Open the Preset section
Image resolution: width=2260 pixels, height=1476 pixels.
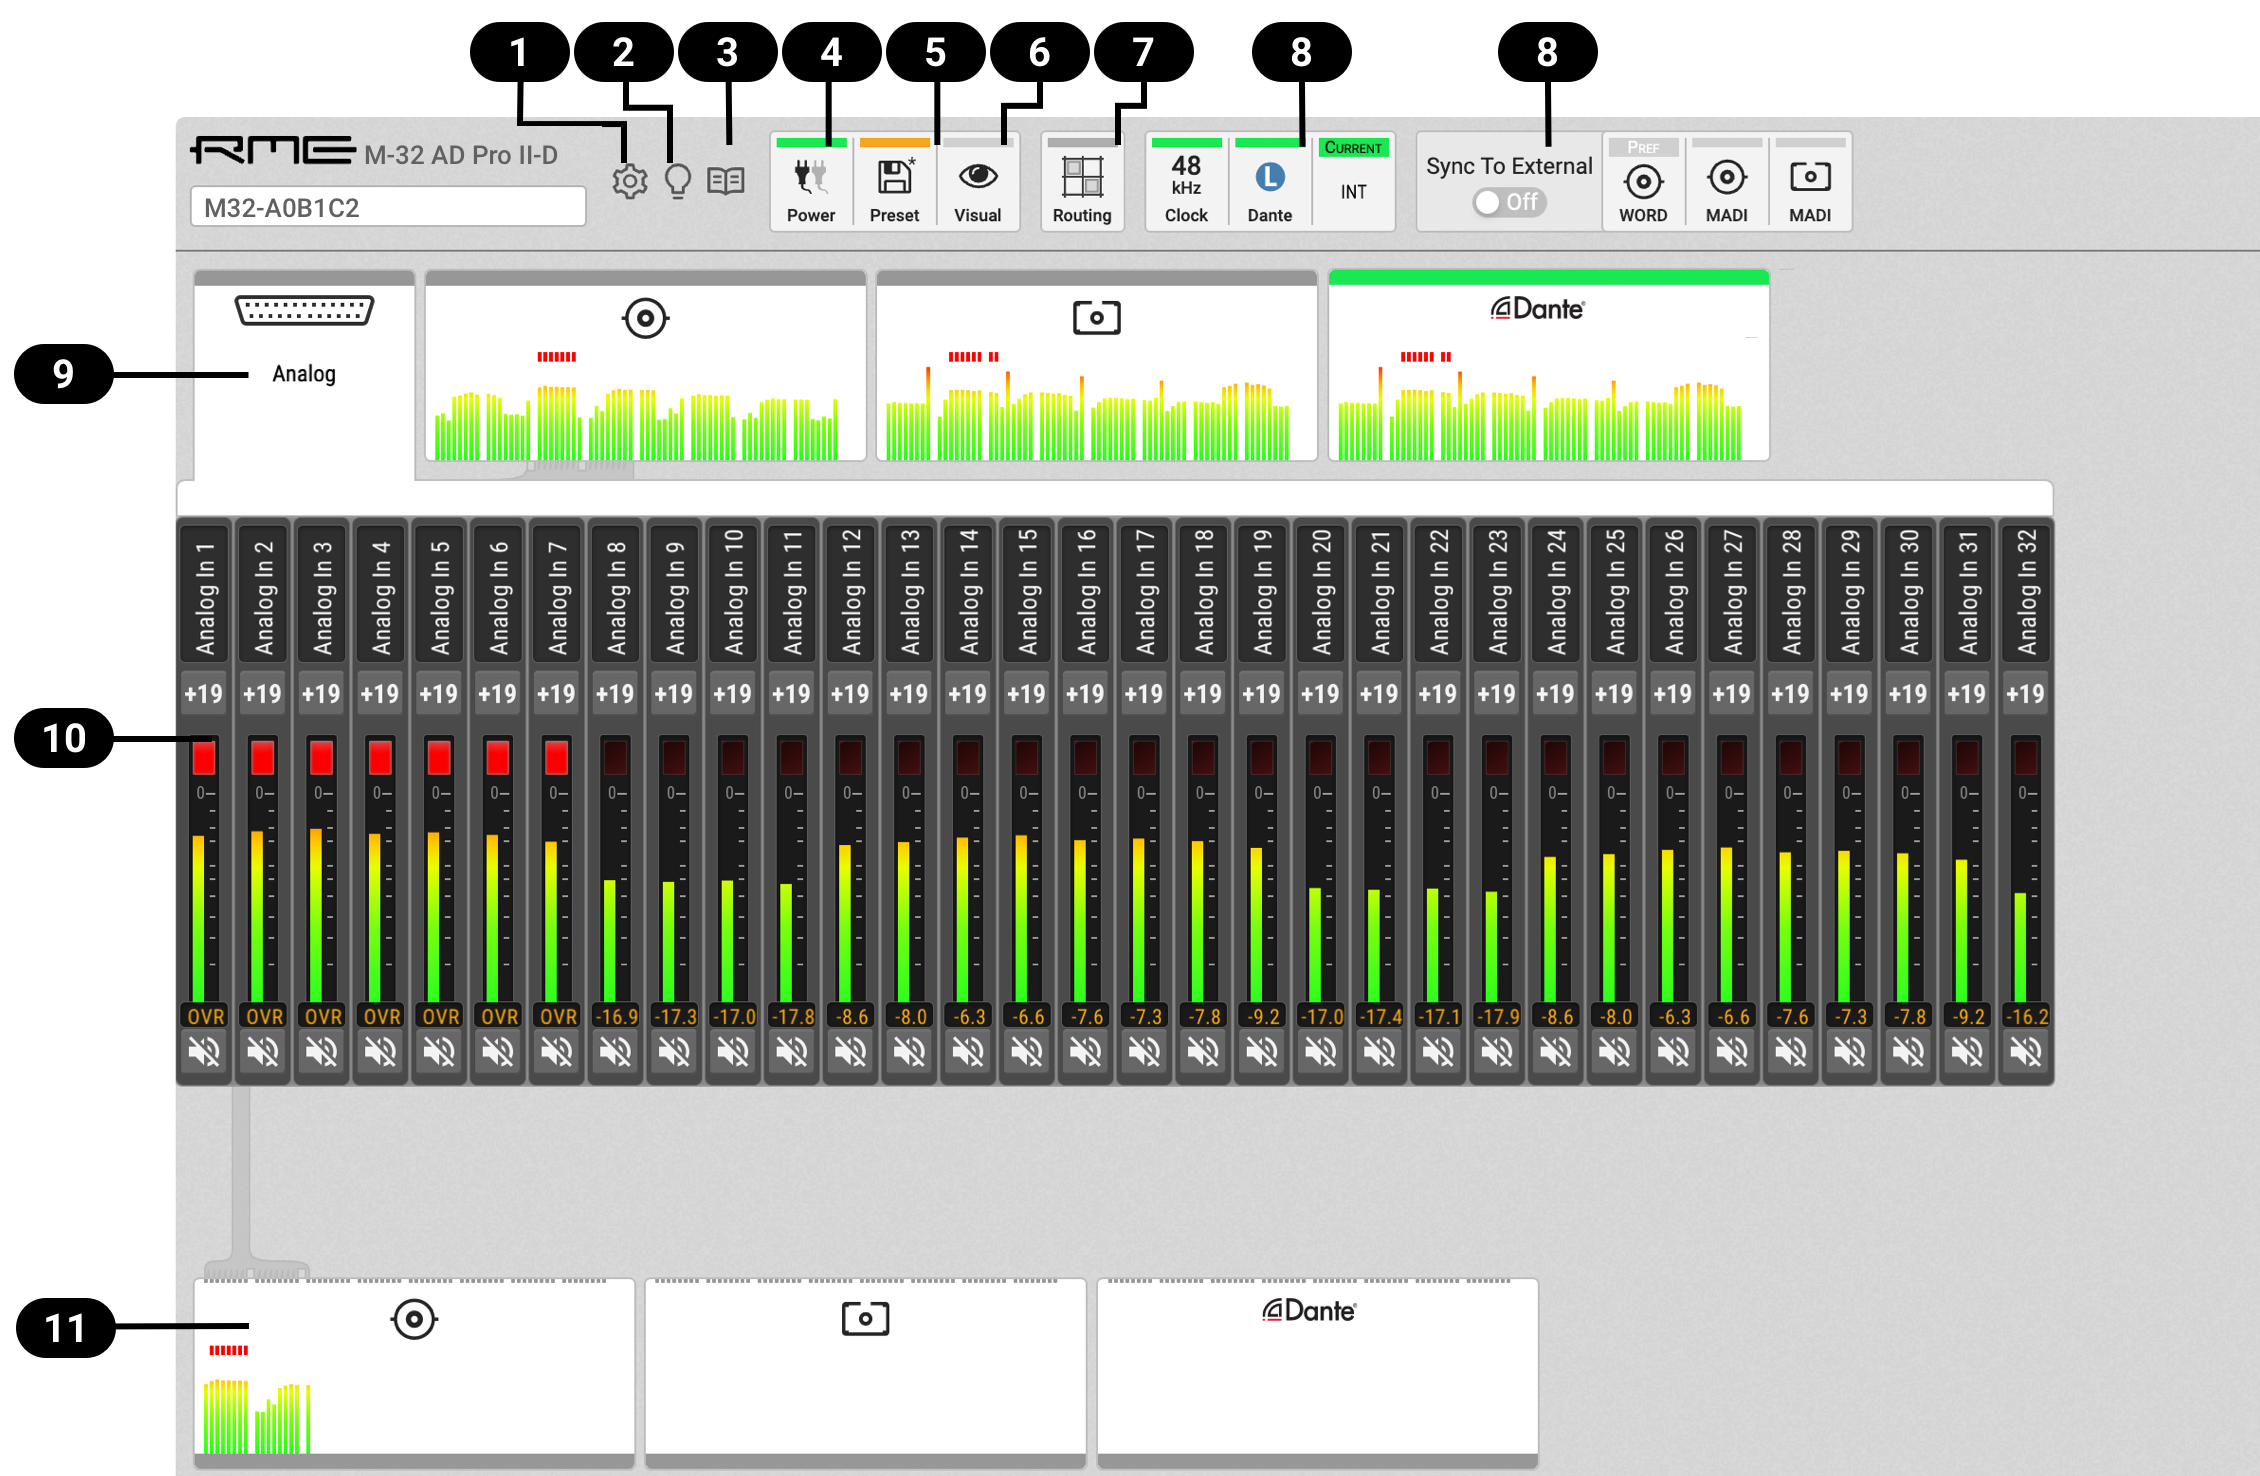(x=894, y=183)
